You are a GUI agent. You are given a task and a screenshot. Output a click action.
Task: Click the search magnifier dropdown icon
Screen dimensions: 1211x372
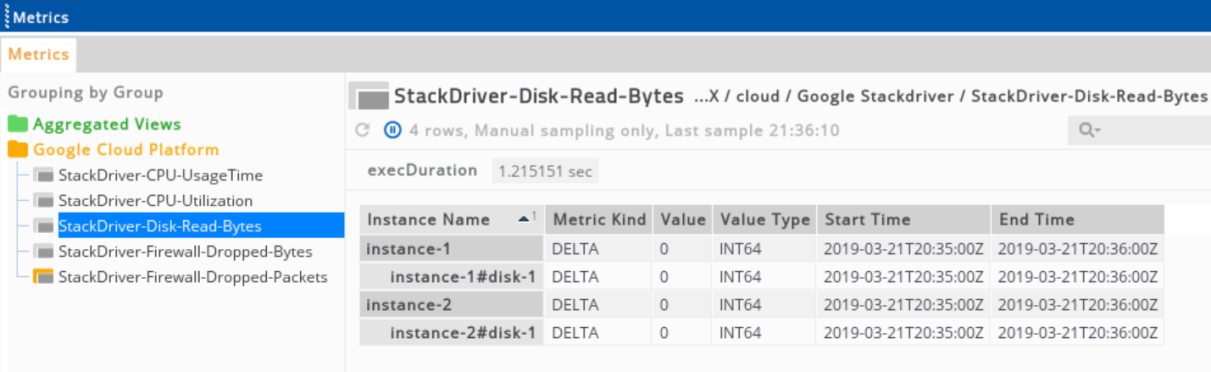point(1089,130)
